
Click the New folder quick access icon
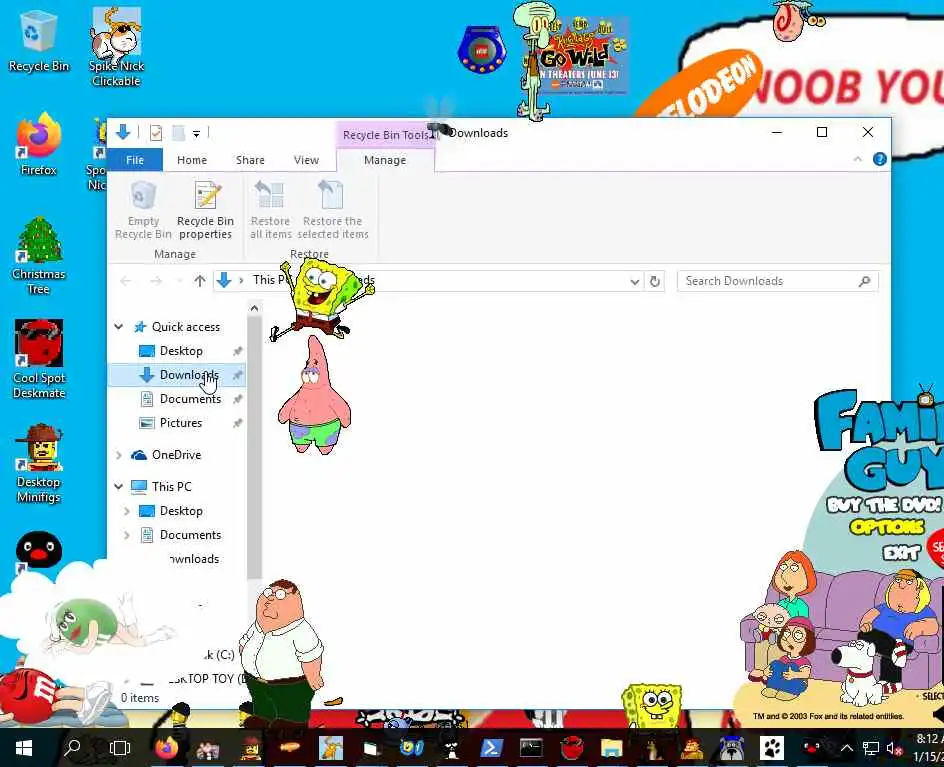click(x=178, y=132)
